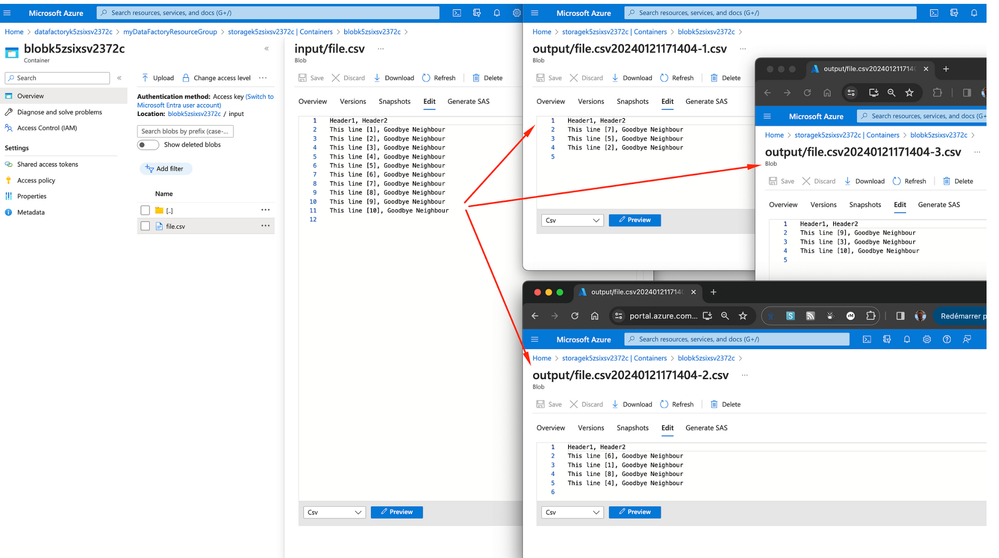Open Cloud Shell icon in bottom window header
The image size is (999, 558).
click(867, 340)
